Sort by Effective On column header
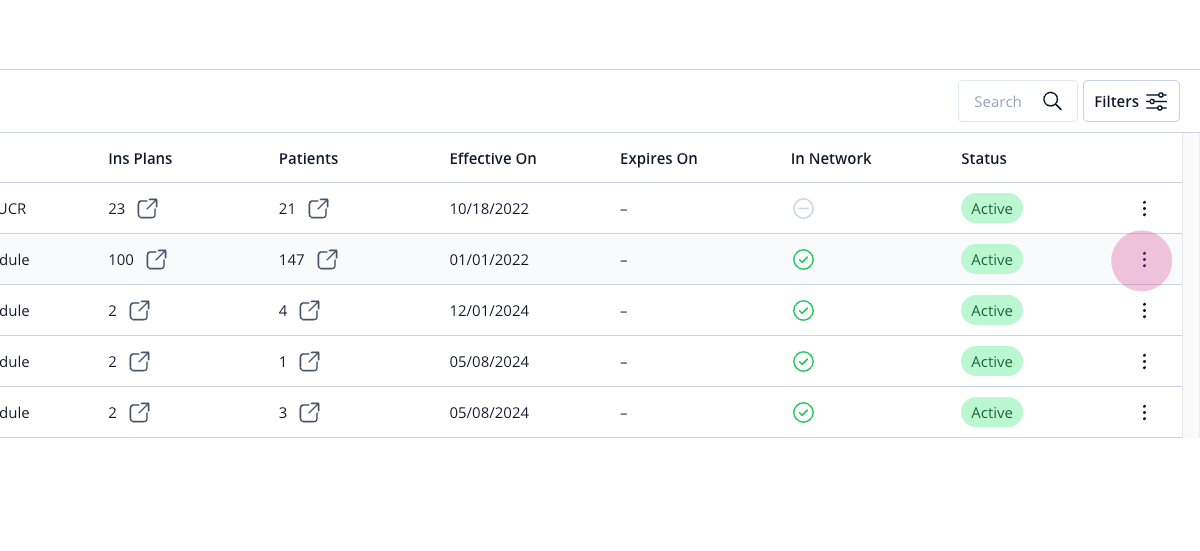 tap(493, 159)
